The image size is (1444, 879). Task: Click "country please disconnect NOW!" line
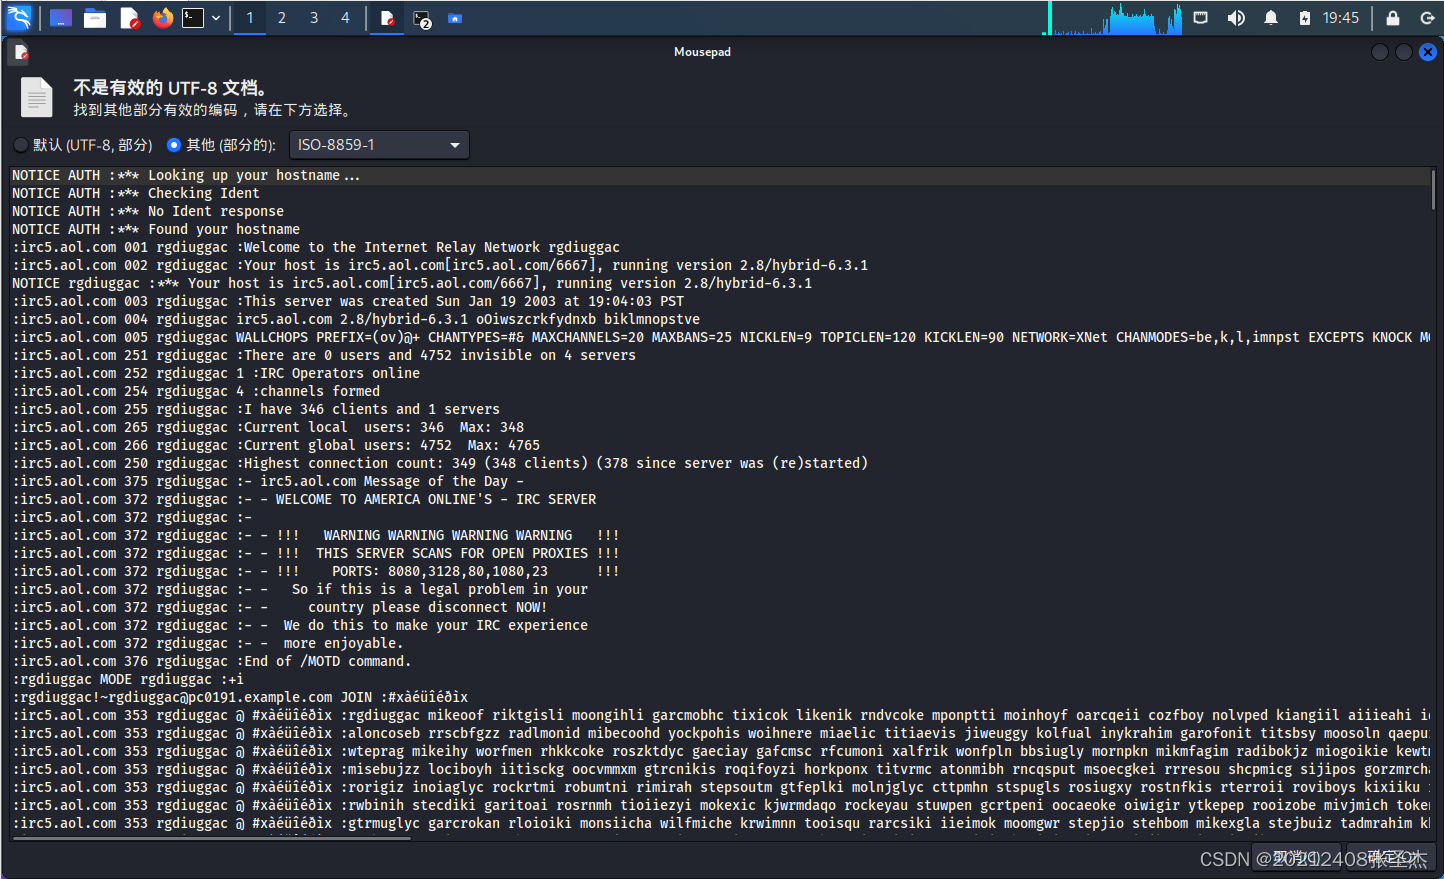click(x=280, y=607)
